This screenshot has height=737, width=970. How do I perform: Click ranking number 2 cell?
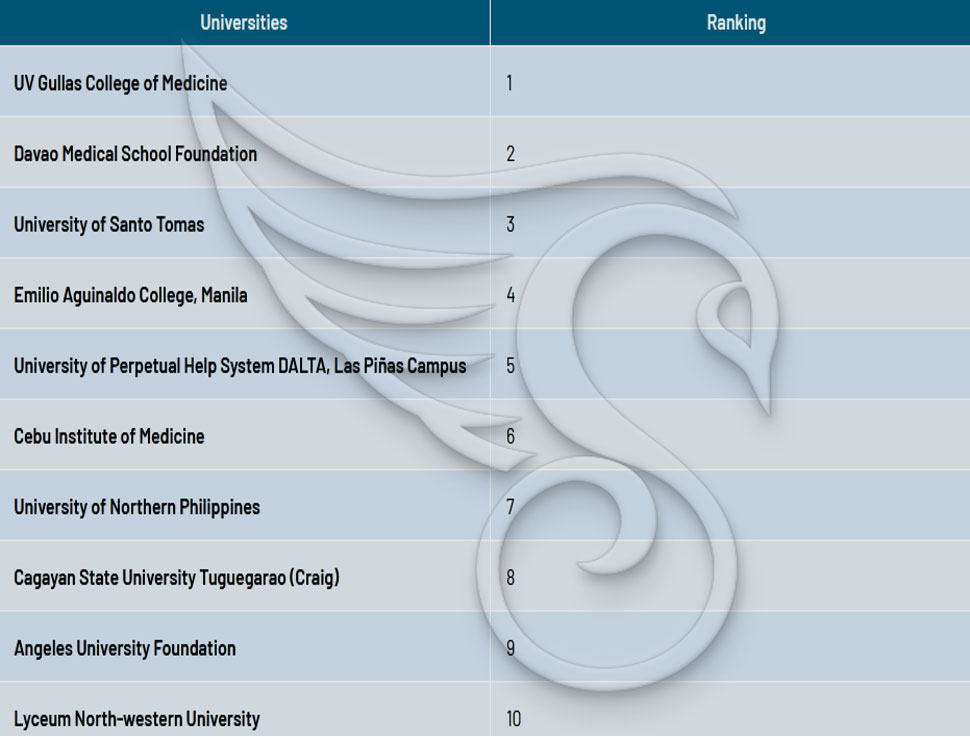click(x=731, y=152)
